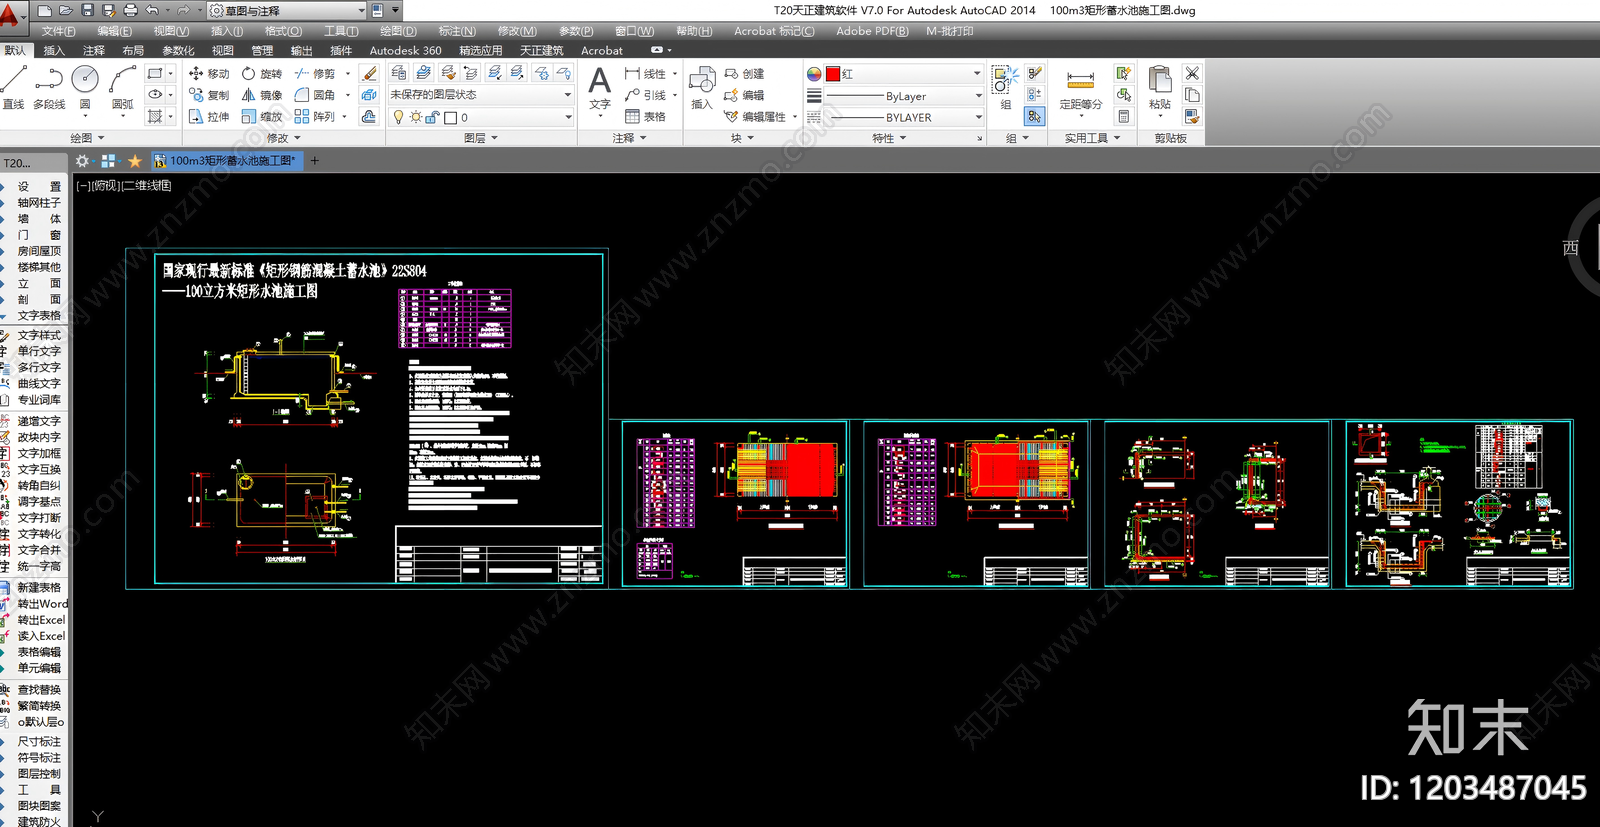Click the print icon in quick access toolbar
1600x827 pixels.
(x=130, y=10)
